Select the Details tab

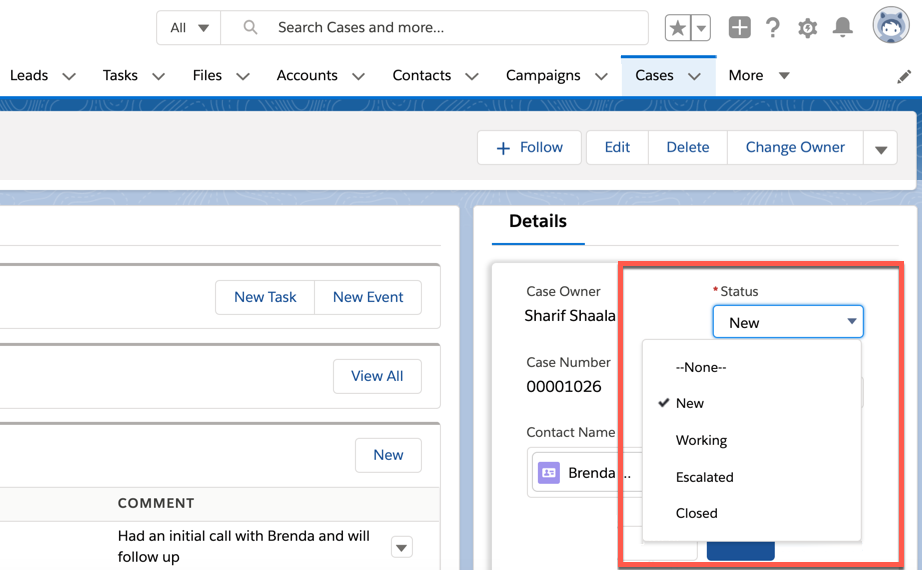[x=537, y=222]
